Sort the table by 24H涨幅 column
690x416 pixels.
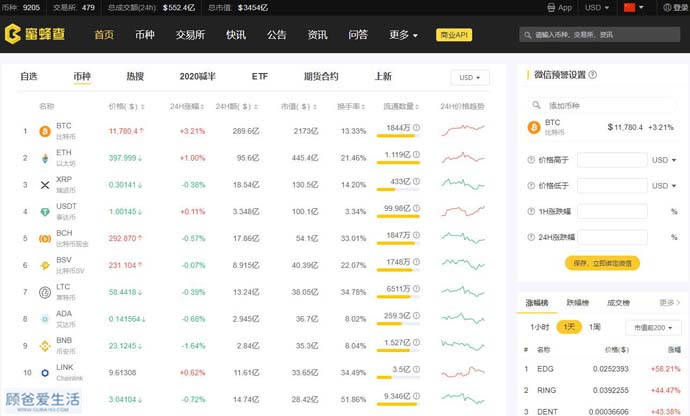(187, 107)
